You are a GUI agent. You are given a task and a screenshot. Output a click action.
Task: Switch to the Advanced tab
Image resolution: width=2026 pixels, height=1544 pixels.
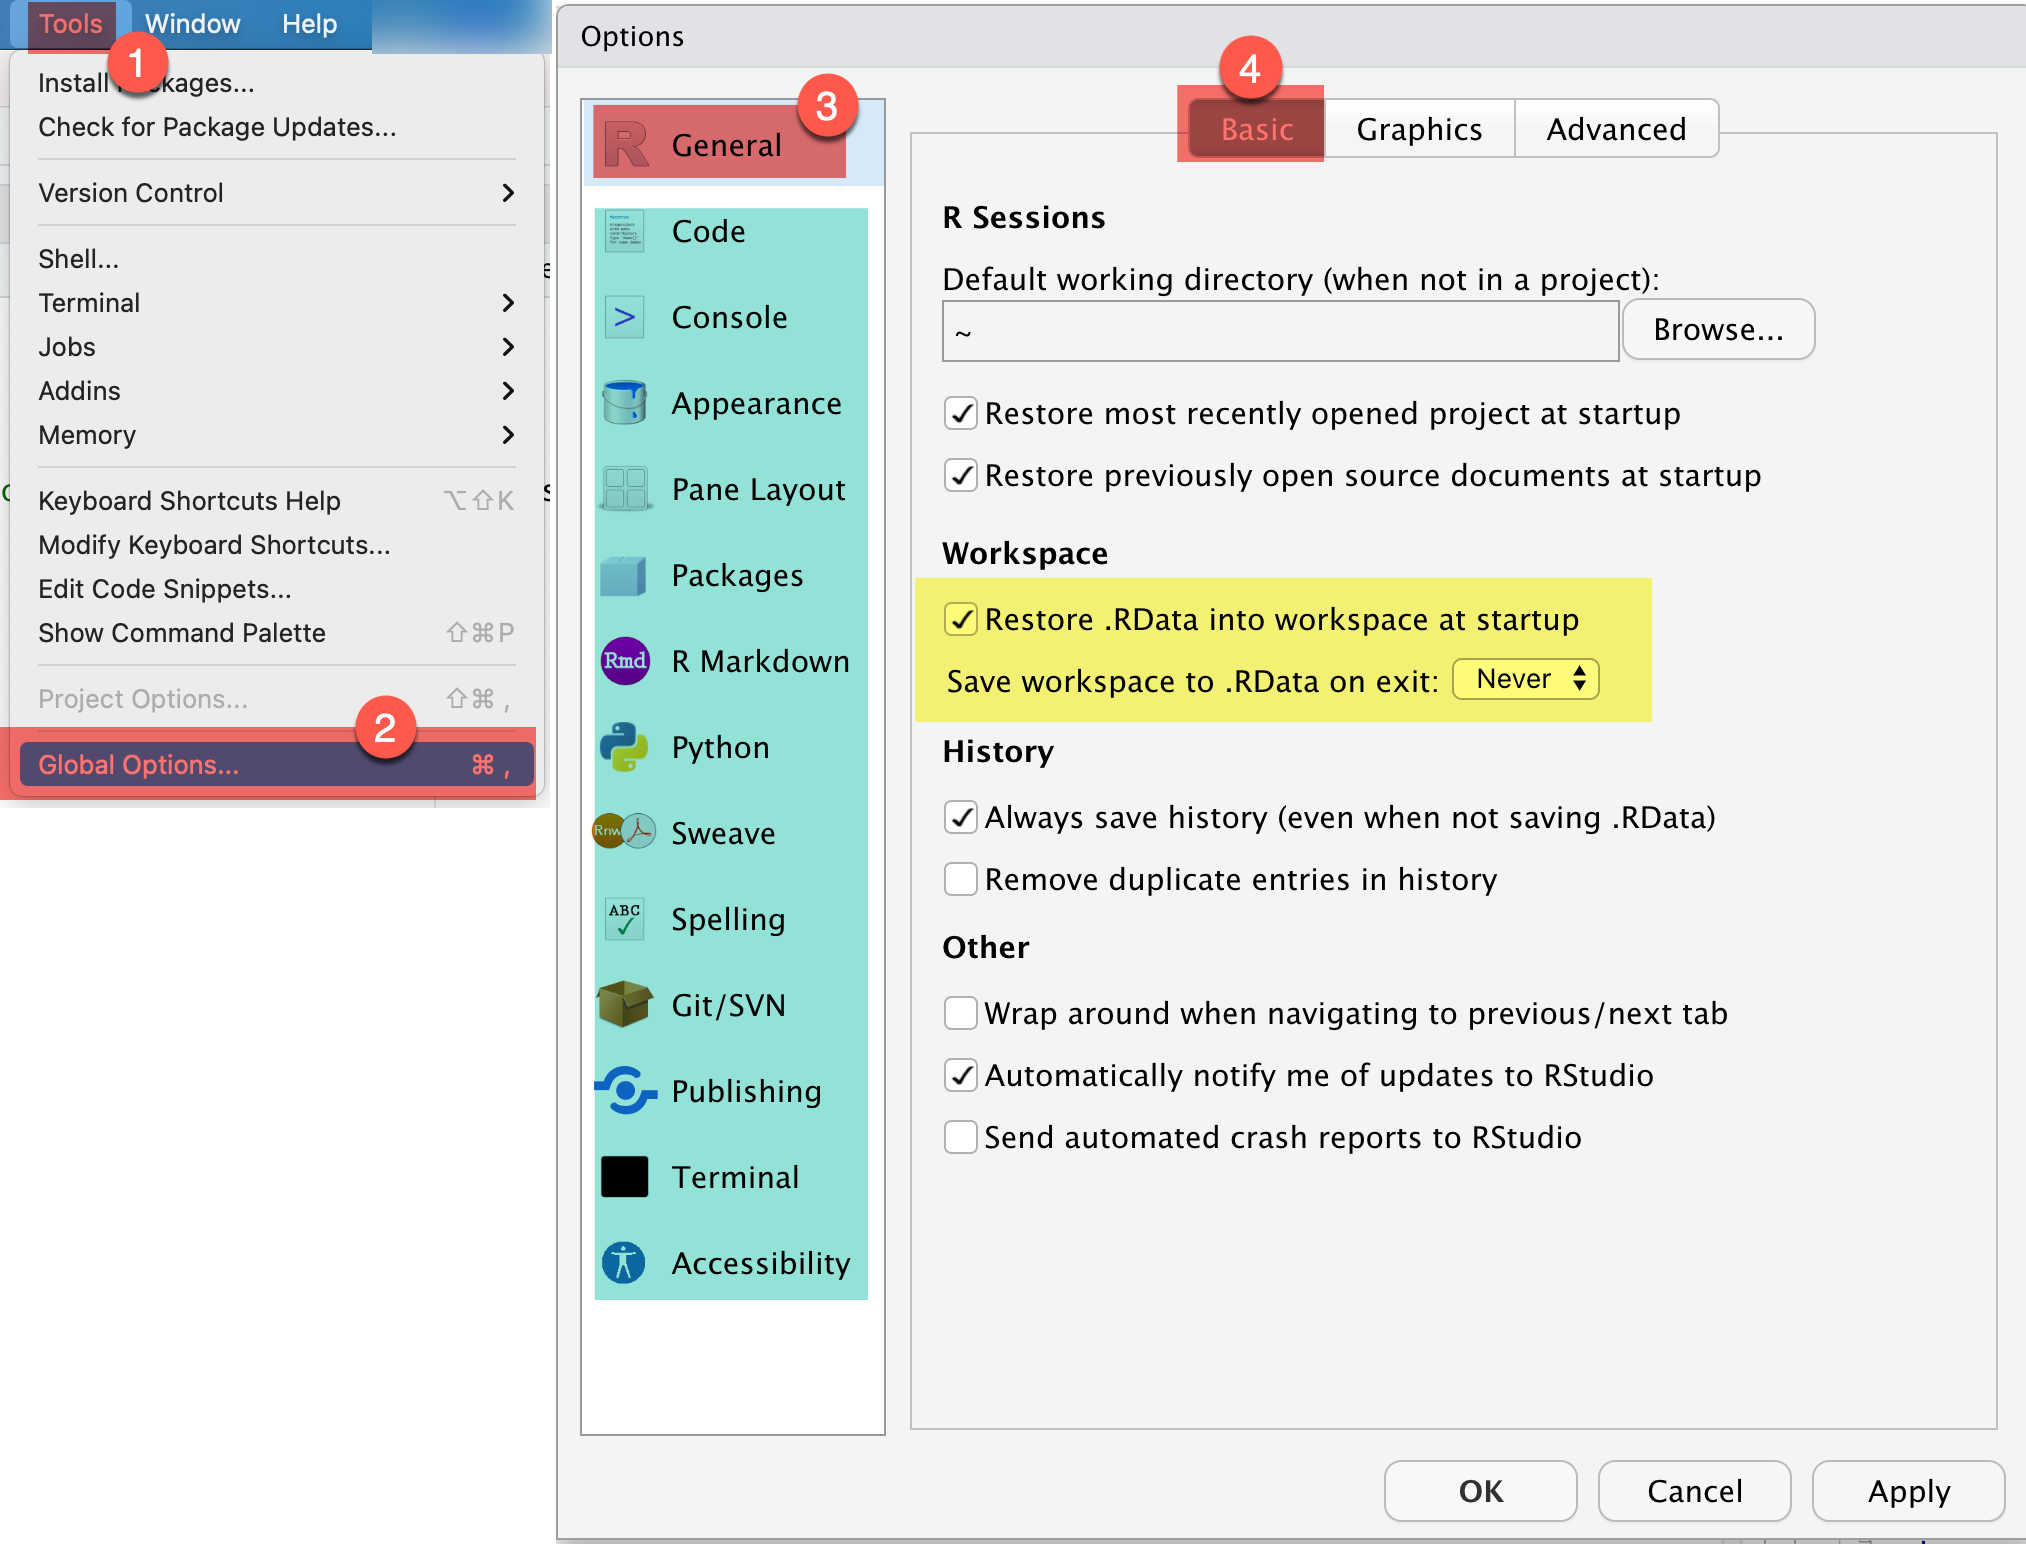[1616, 129]
